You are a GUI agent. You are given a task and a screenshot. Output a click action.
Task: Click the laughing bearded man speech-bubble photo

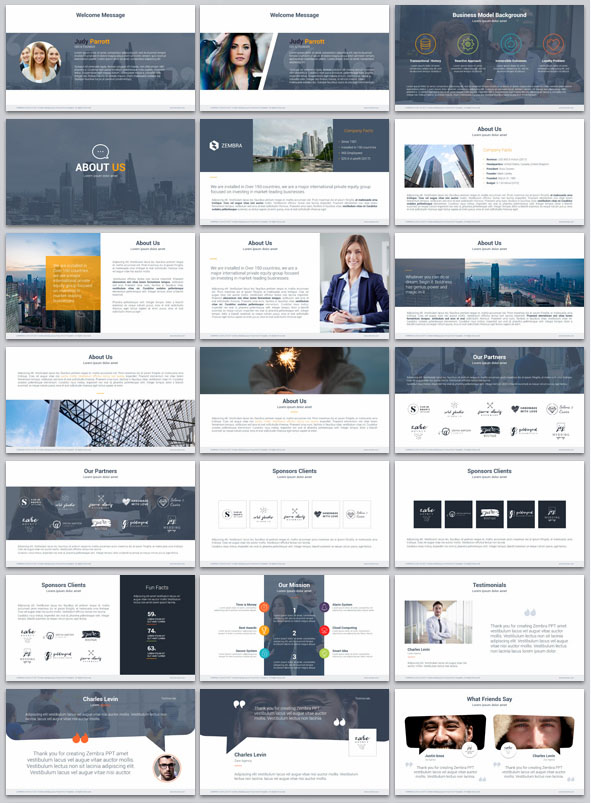point(445,732)
